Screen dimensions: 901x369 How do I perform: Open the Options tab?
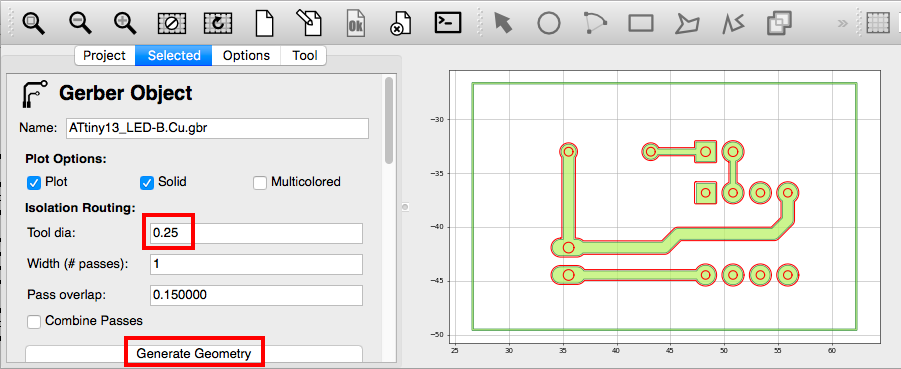(x=247, y=56)
